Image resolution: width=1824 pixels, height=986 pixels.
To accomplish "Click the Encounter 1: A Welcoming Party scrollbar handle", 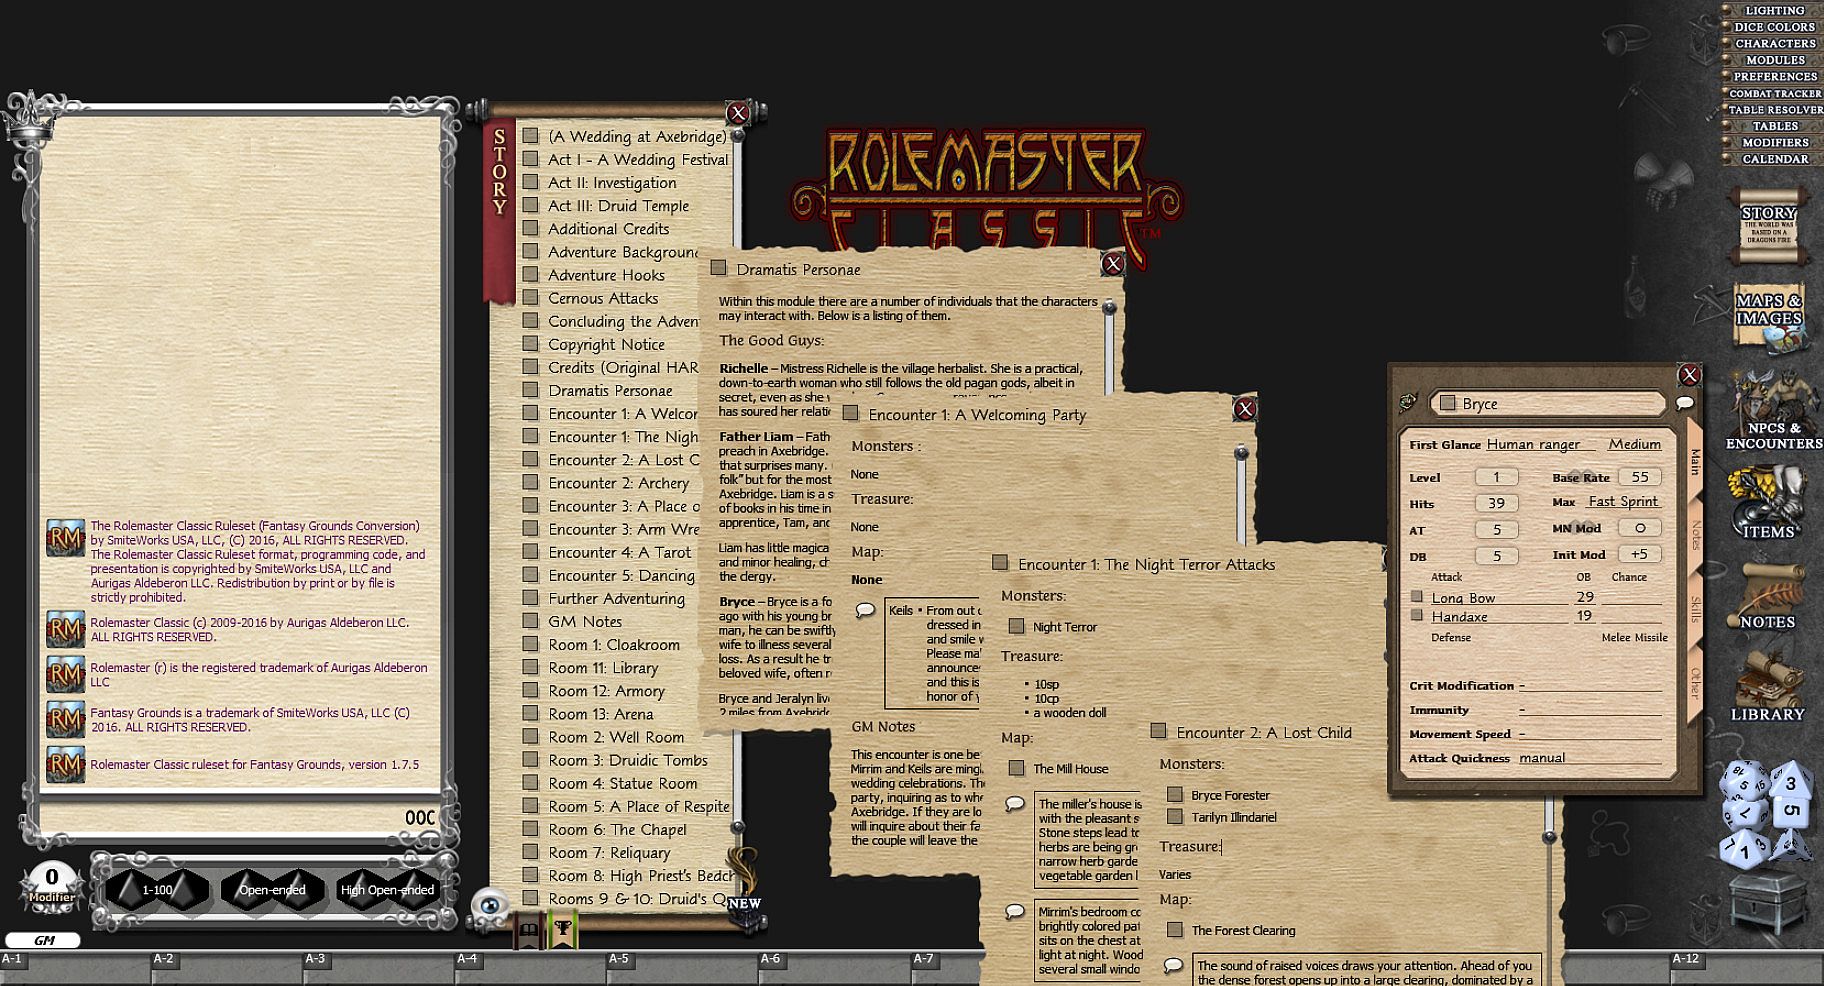I will (1241, 453).
